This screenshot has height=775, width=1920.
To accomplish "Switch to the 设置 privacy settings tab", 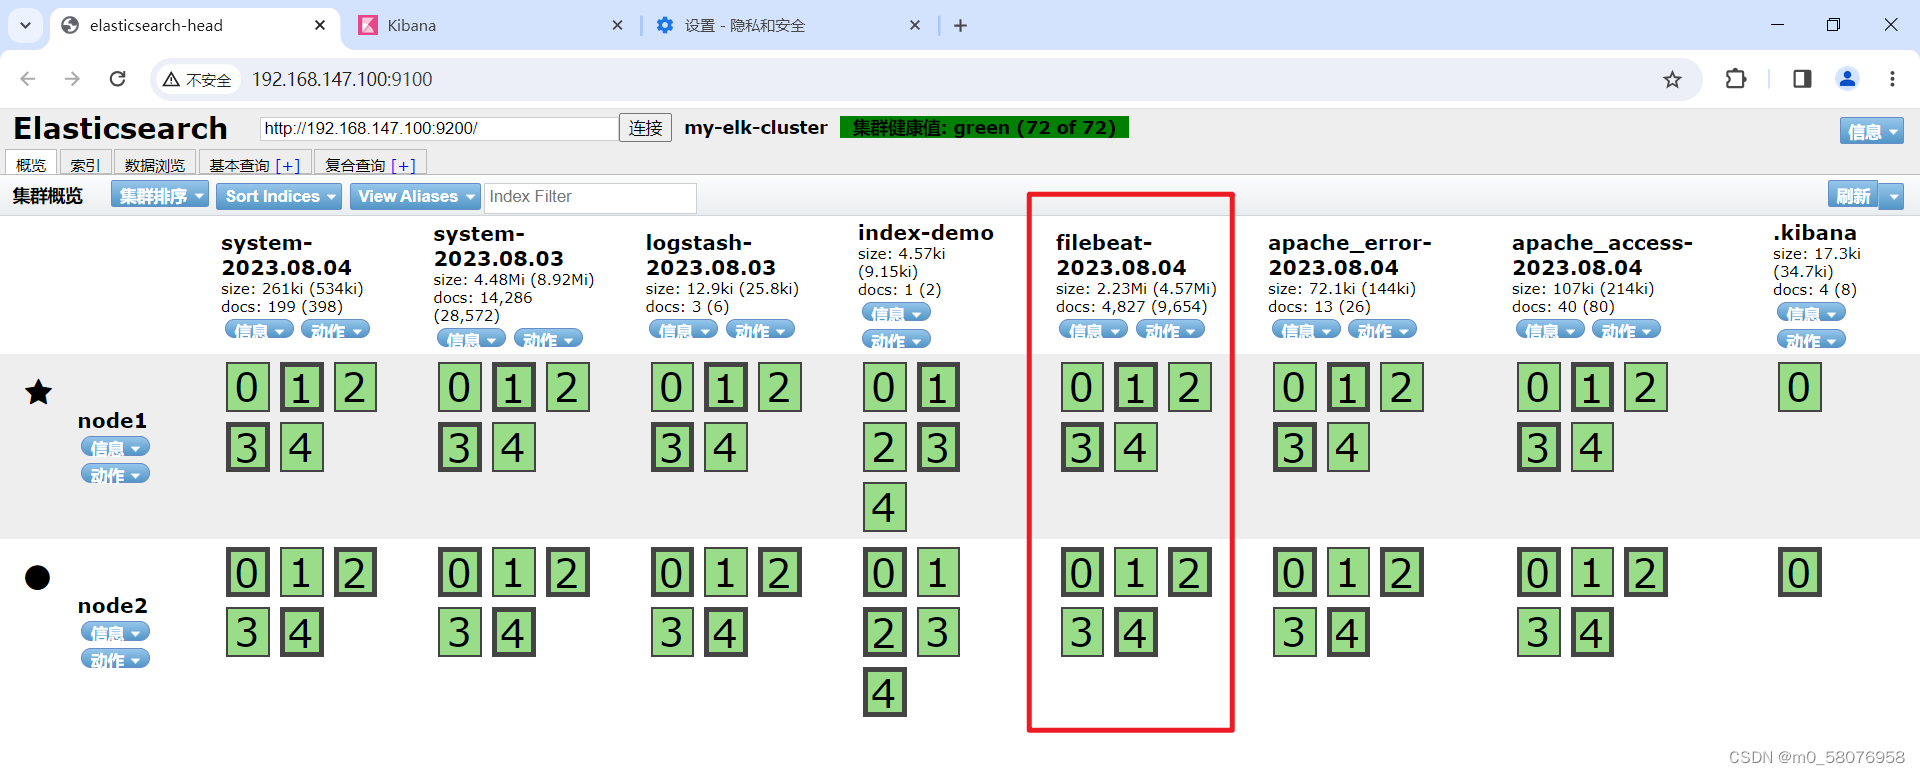I will pos(790,25).
